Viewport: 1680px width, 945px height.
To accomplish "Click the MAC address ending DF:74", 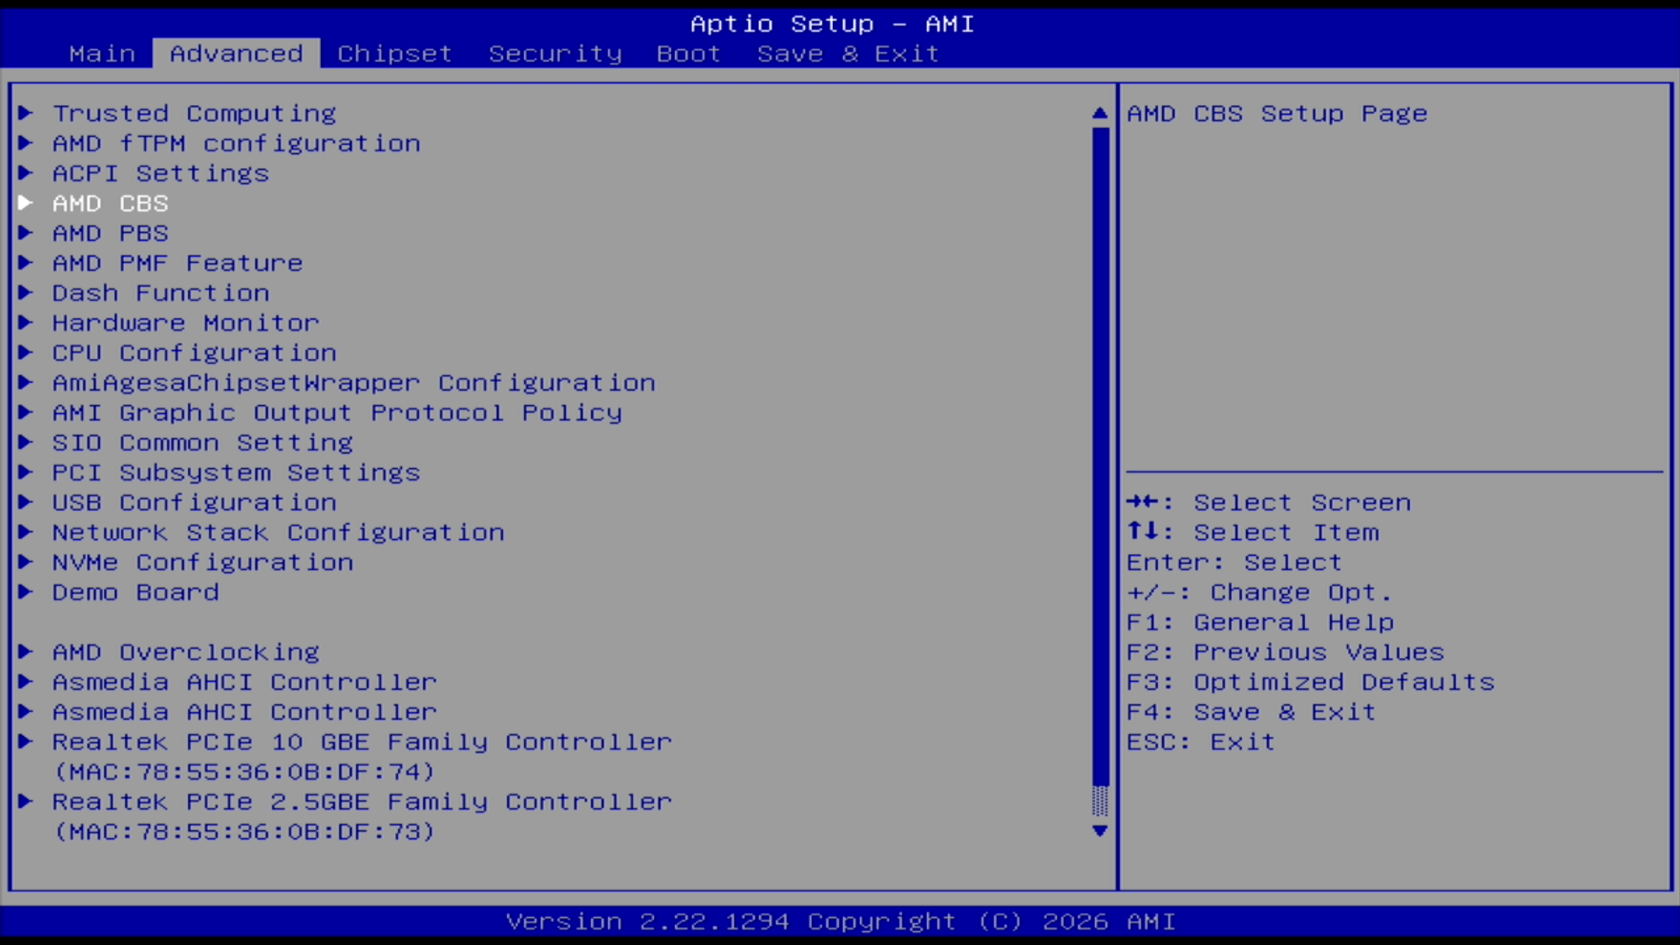I will coord(245,773).
